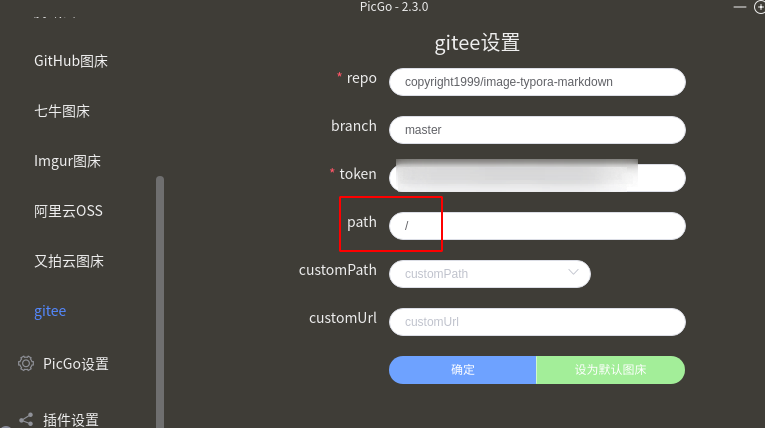Focus the repo input field

[537, 82]
